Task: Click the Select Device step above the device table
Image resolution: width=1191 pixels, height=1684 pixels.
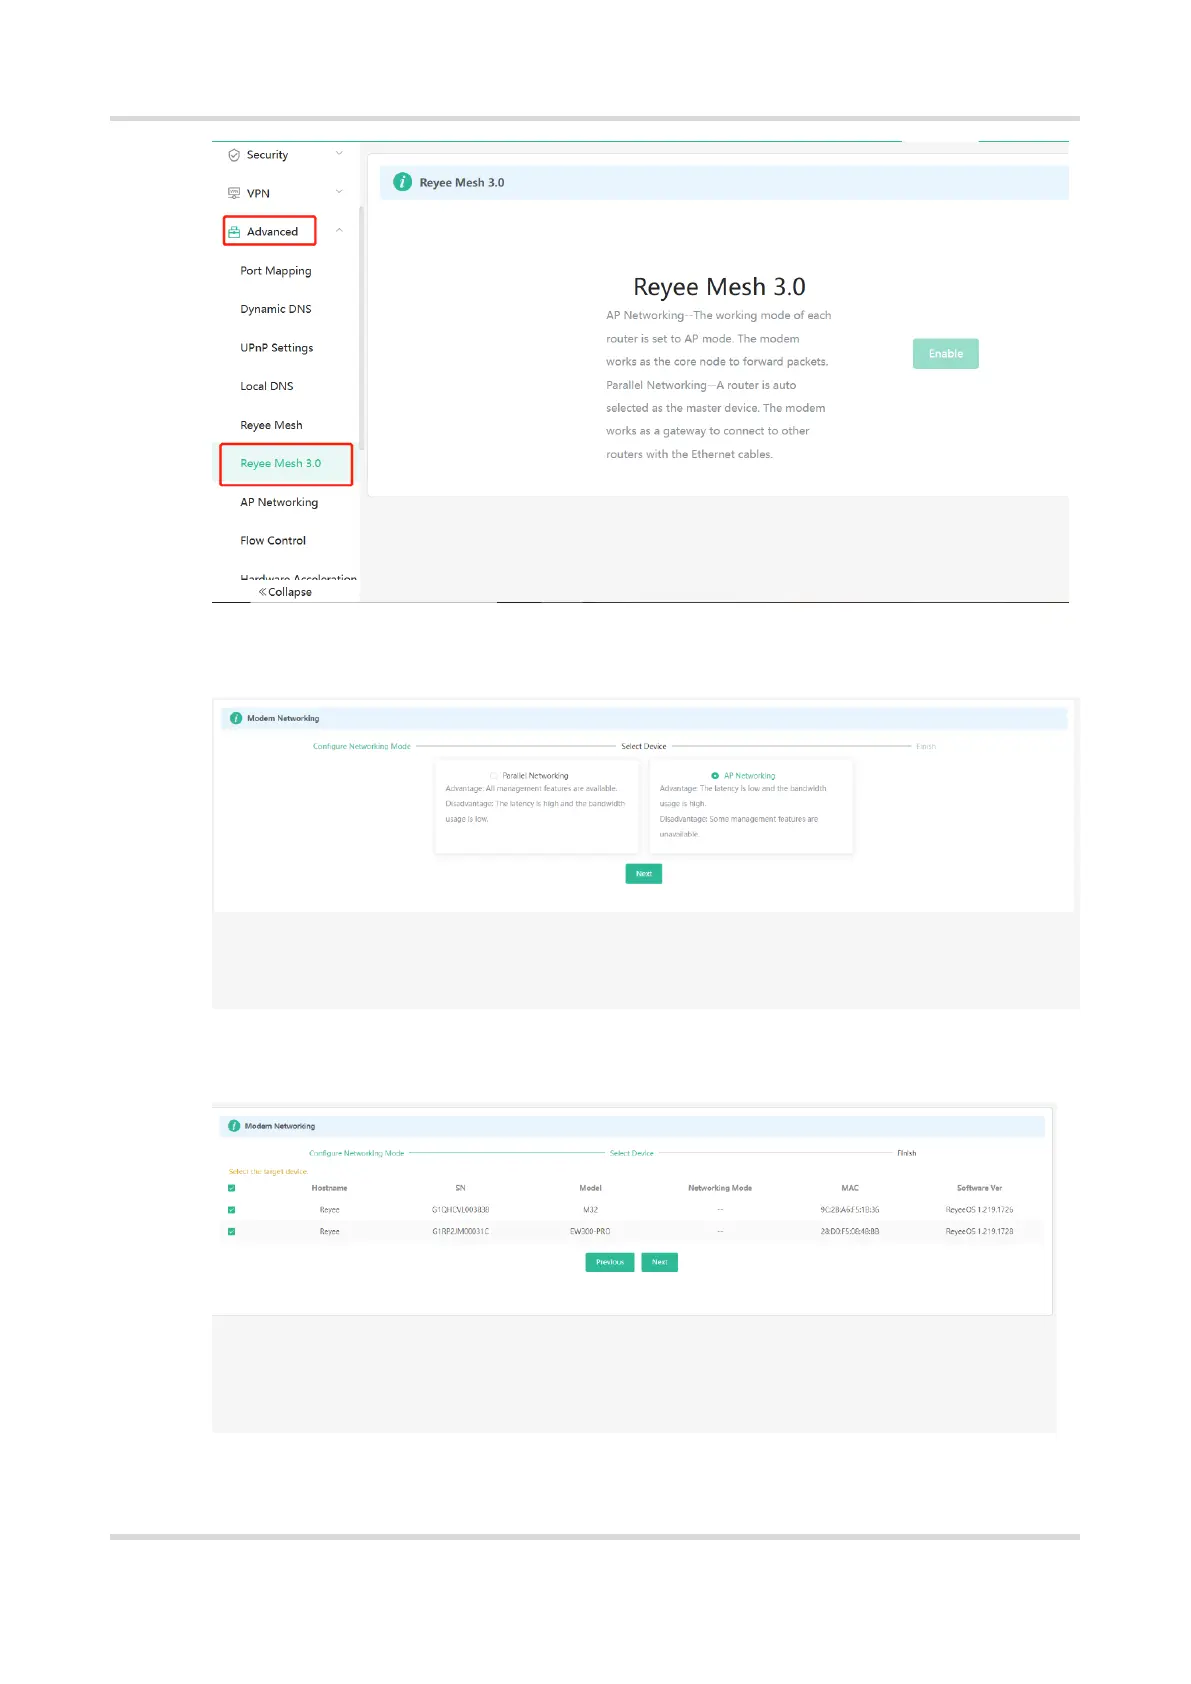Action: [x=632, y=1154]
